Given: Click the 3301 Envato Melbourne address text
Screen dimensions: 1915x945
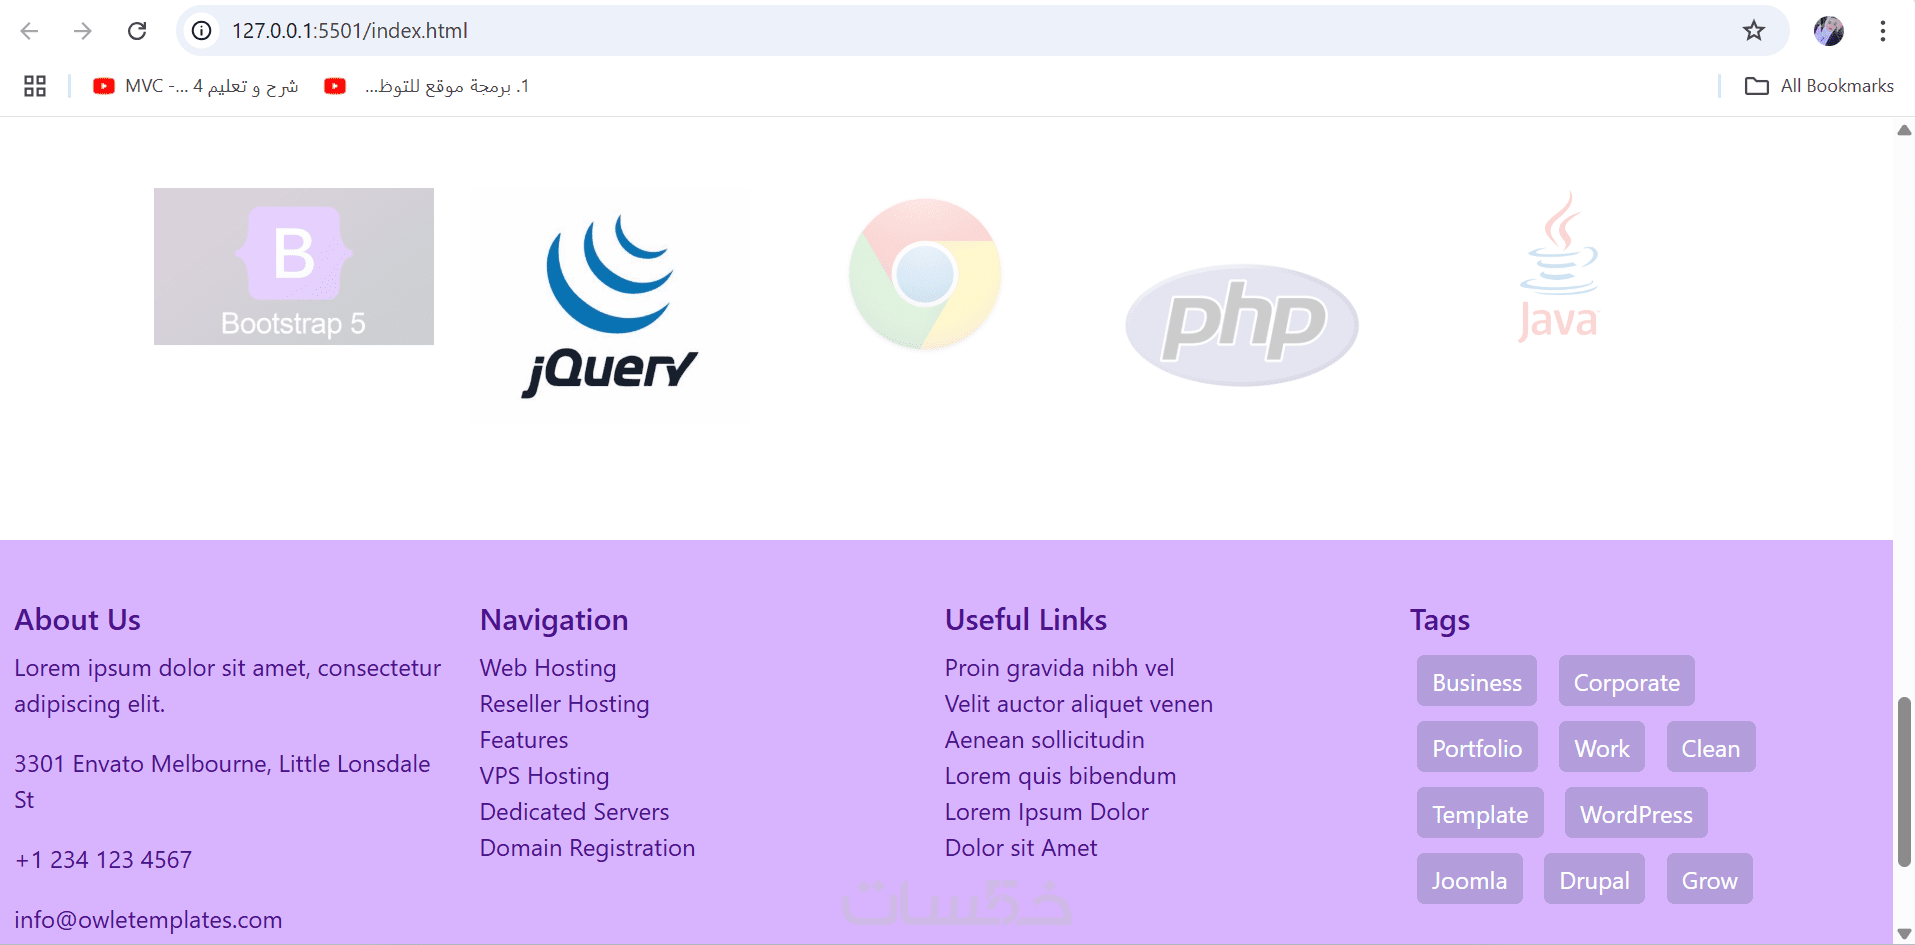Looking at the screenshot, I should coord(222,782).
